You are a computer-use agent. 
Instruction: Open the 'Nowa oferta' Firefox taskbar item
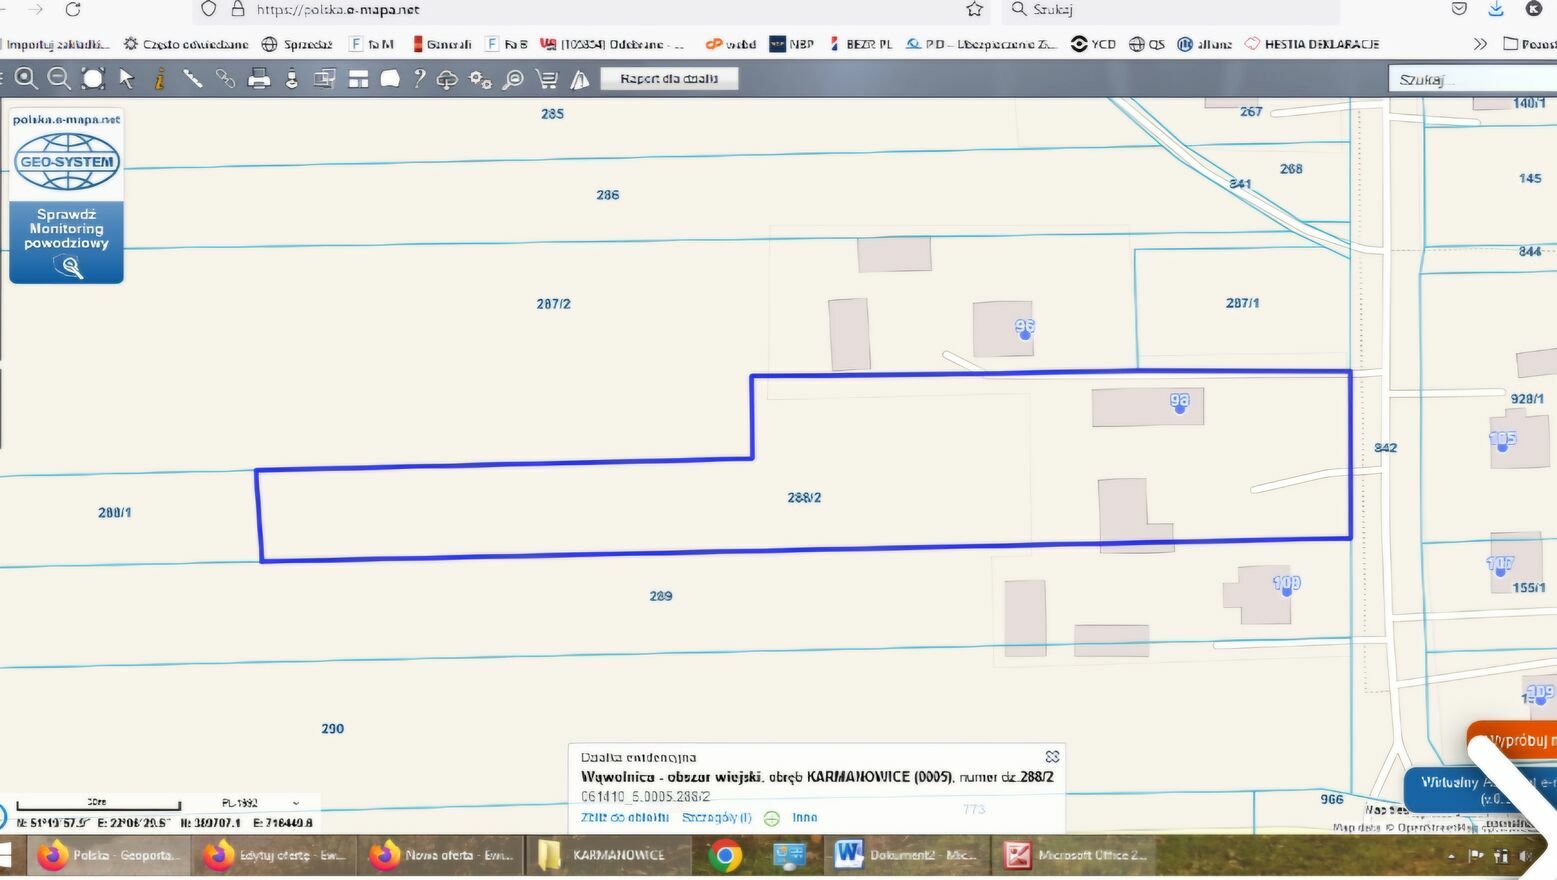coord(441,855)
